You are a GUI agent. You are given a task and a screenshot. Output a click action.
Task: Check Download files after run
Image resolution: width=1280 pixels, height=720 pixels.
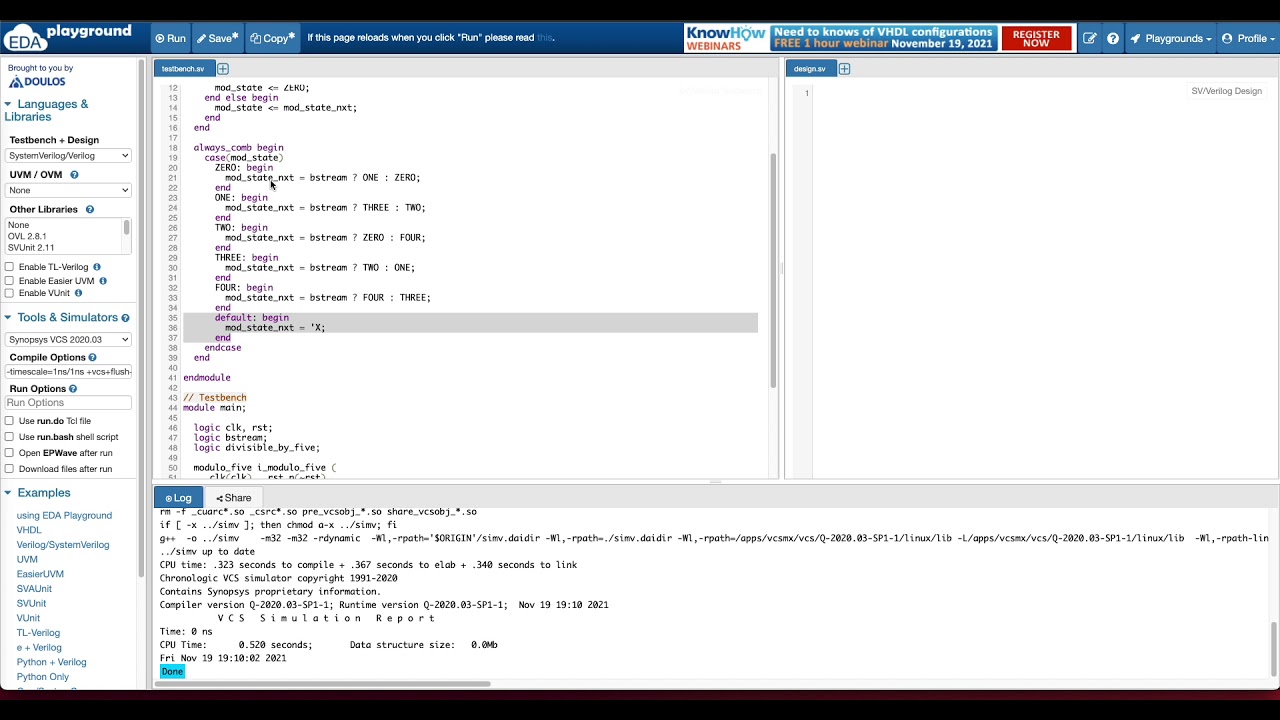click(9, 469)
